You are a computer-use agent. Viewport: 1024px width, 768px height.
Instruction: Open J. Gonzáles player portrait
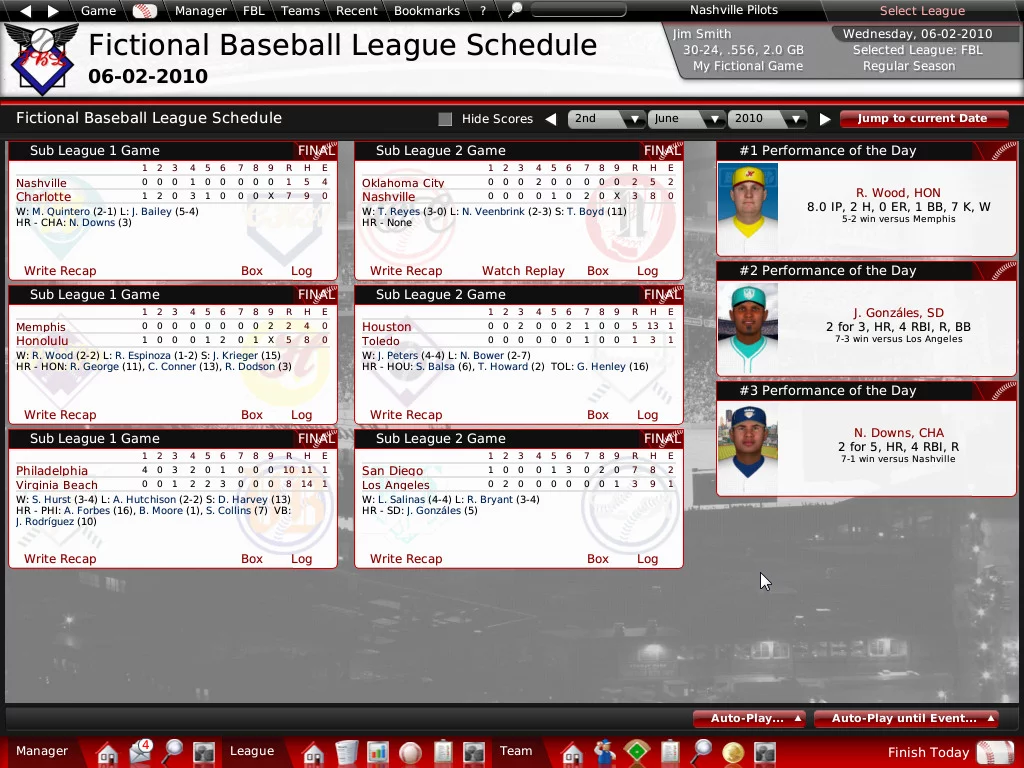[x=748, y=328]
